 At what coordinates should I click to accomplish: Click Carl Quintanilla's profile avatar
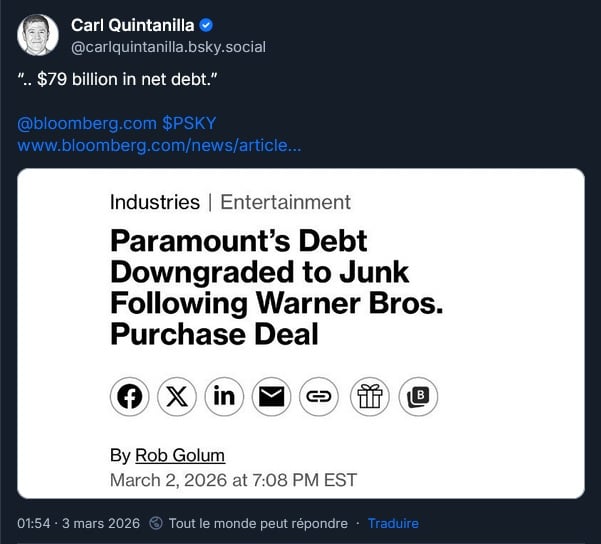tap(37, 35)
